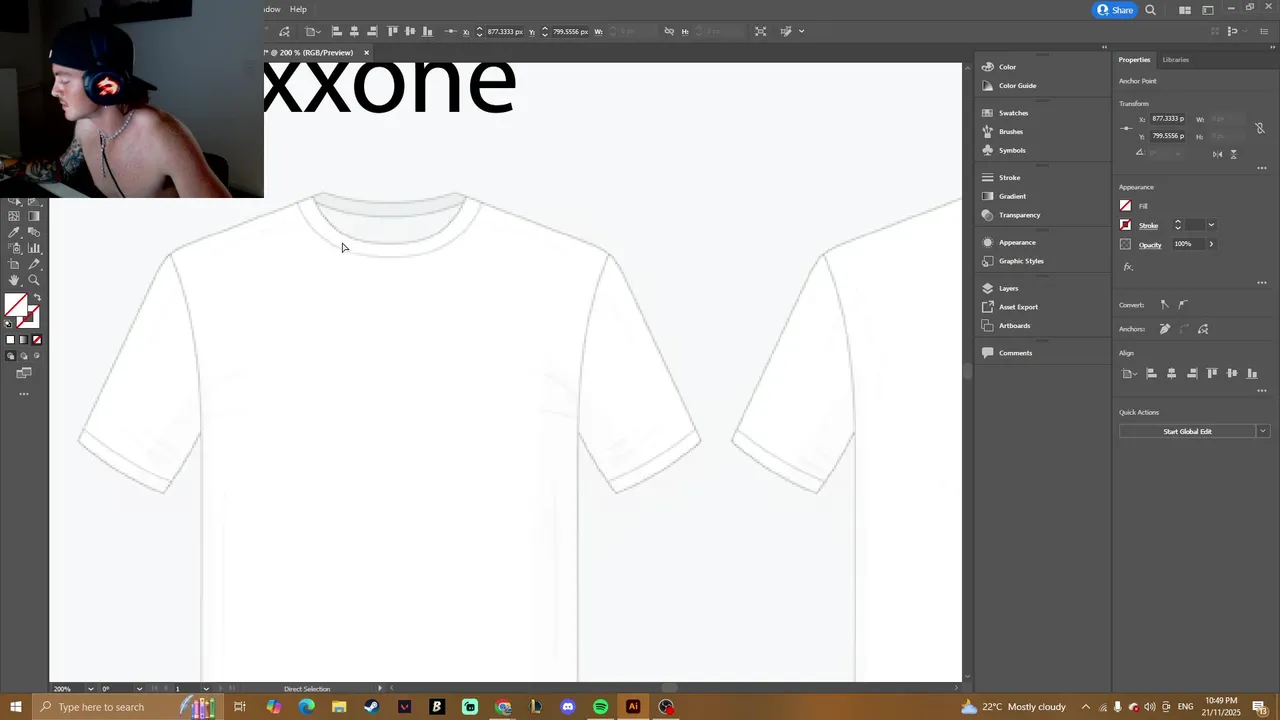
Task: Change the screen mode in toolbar
Action: (24, 373)
